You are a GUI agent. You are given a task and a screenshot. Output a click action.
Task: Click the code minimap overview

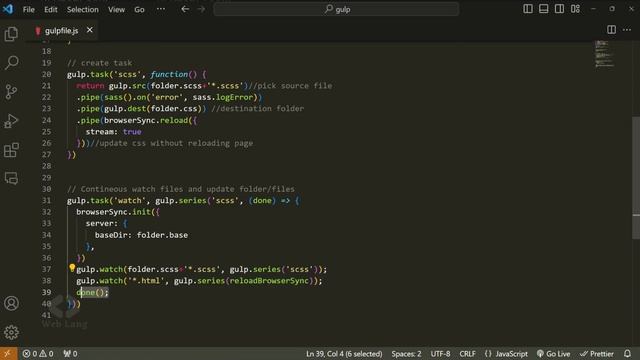click(604, 53)
